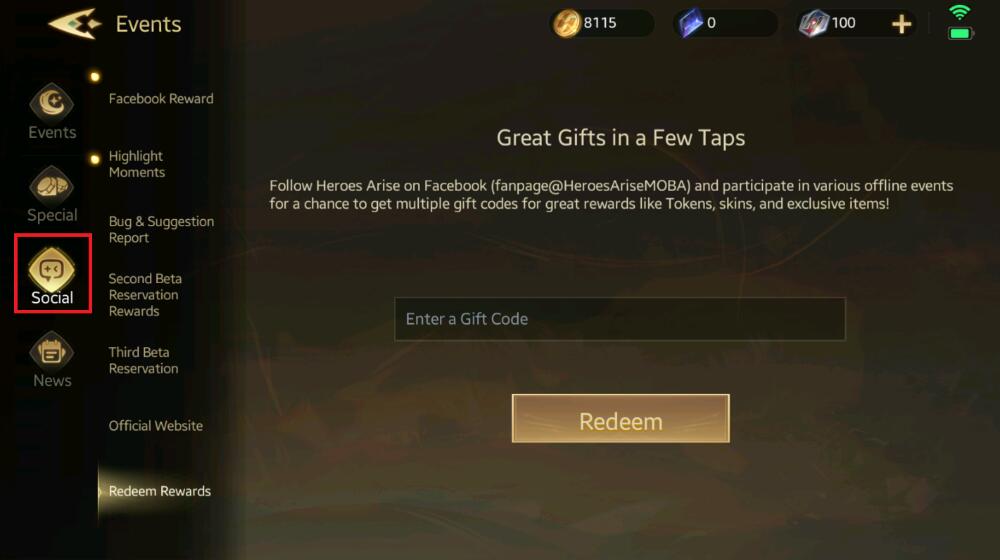Tap the voucher ticket currency icon

[x=814, y=24]
